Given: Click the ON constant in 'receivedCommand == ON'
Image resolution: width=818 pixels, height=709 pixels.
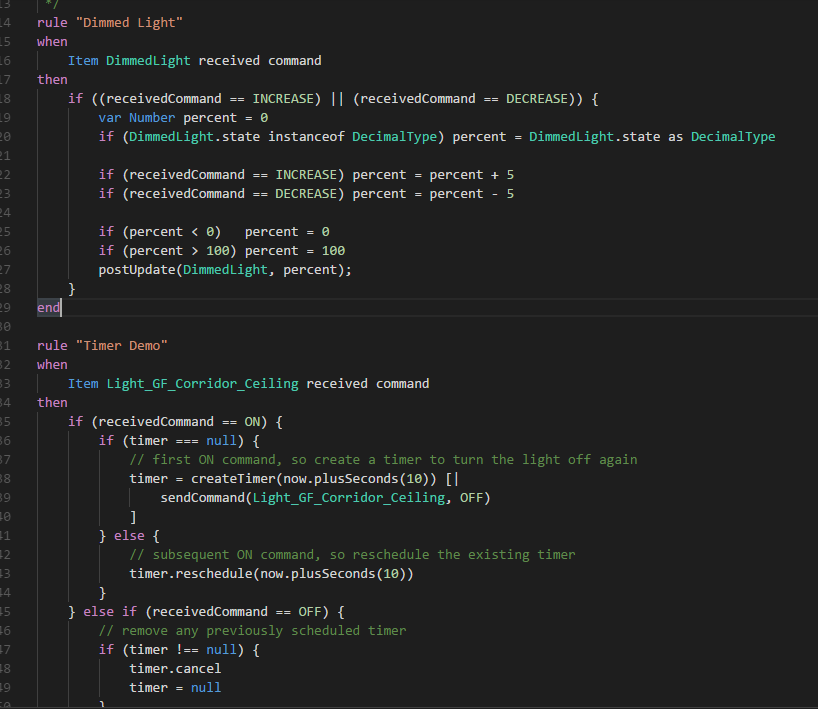Looking at the screenshot, I should pos(252,422).
